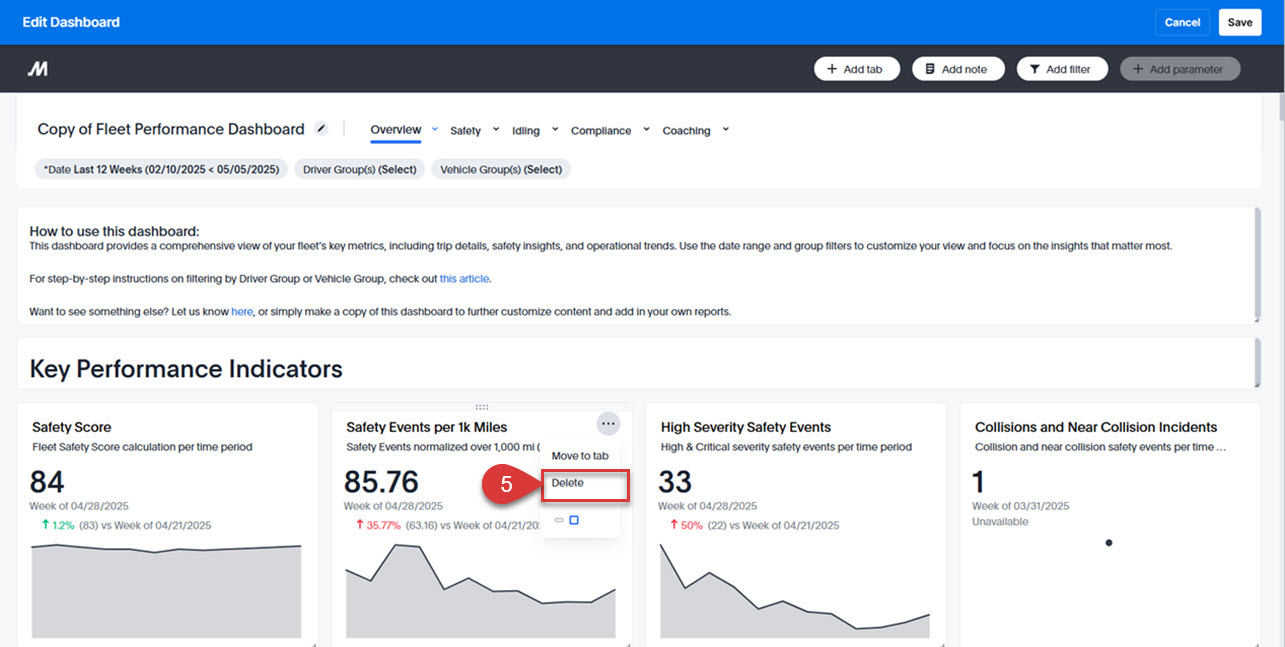The image size is (1285, 647).
Task: Open the Vehicle Group(s) filter
Action: tap(501, 169)
